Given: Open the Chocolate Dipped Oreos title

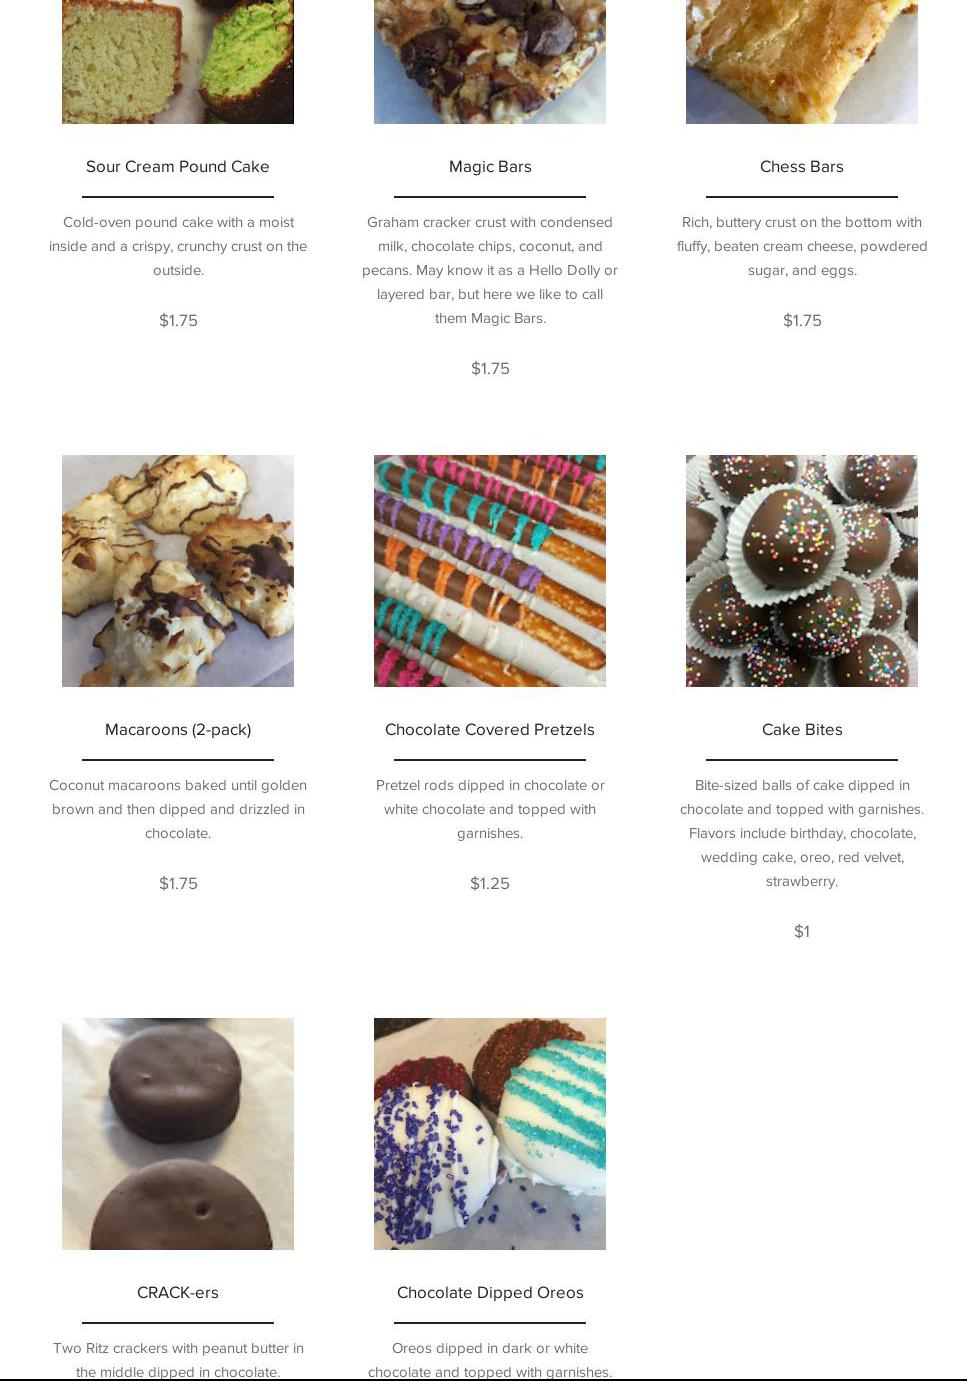Looking at the screenshot, I should click(490, 1293).
